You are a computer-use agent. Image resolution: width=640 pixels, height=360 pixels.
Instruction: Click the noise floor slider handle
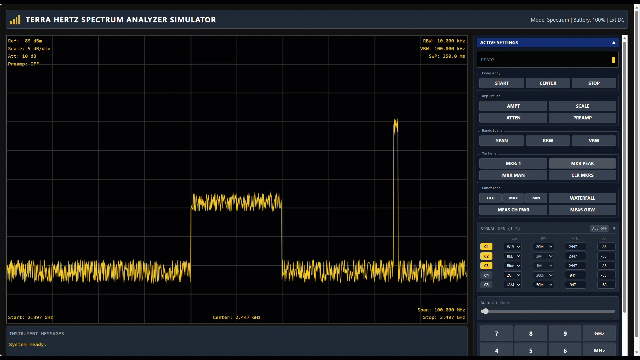(485, 311)
